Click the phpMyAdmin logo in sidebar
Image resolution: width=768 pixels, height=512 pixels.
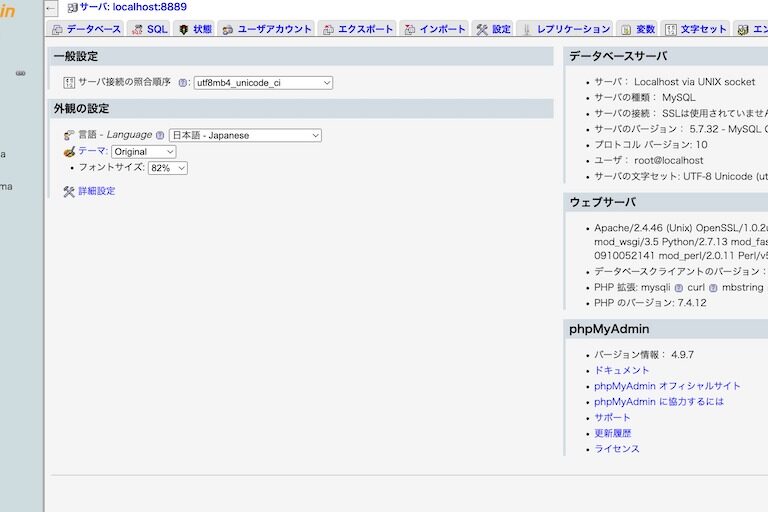(8, 11)
